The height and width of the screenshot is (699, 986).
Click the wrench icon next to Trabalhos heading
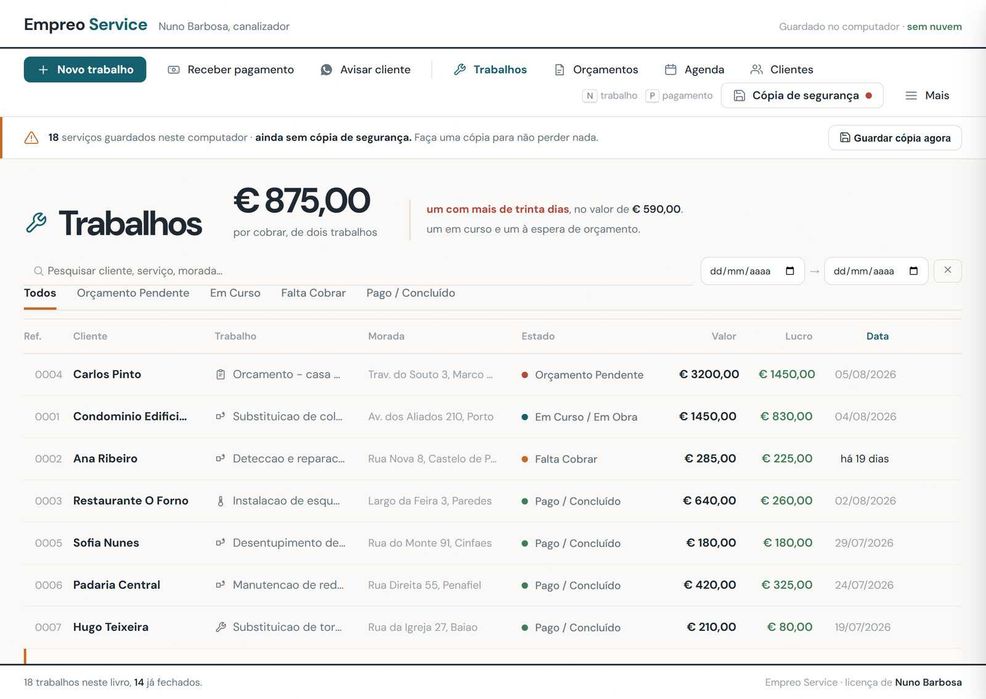pyautogui.click(x=36, y=223)
